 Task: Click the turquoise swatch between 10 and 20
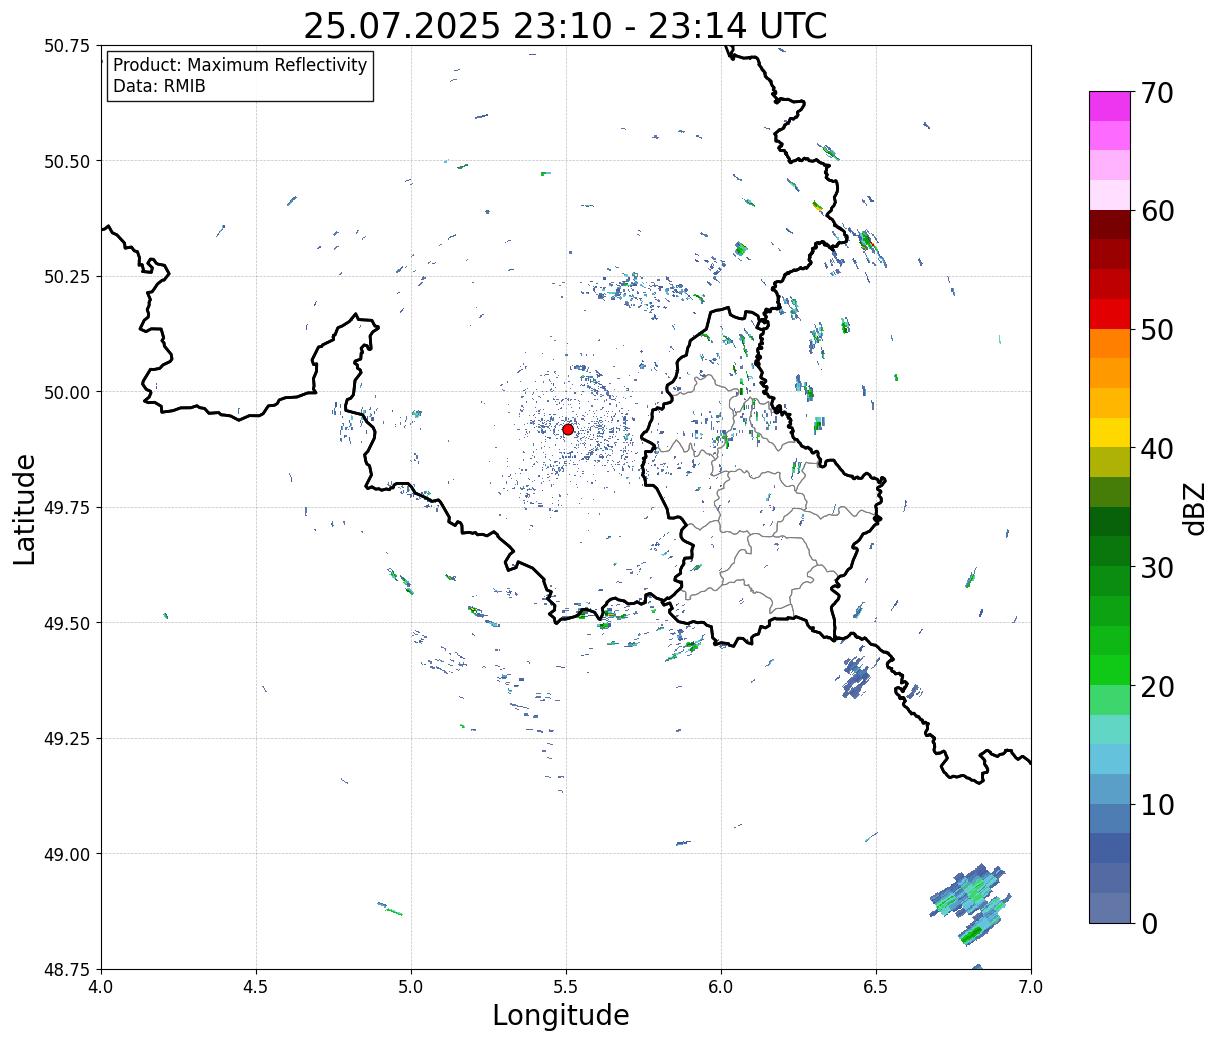[x=1110, y=729]
